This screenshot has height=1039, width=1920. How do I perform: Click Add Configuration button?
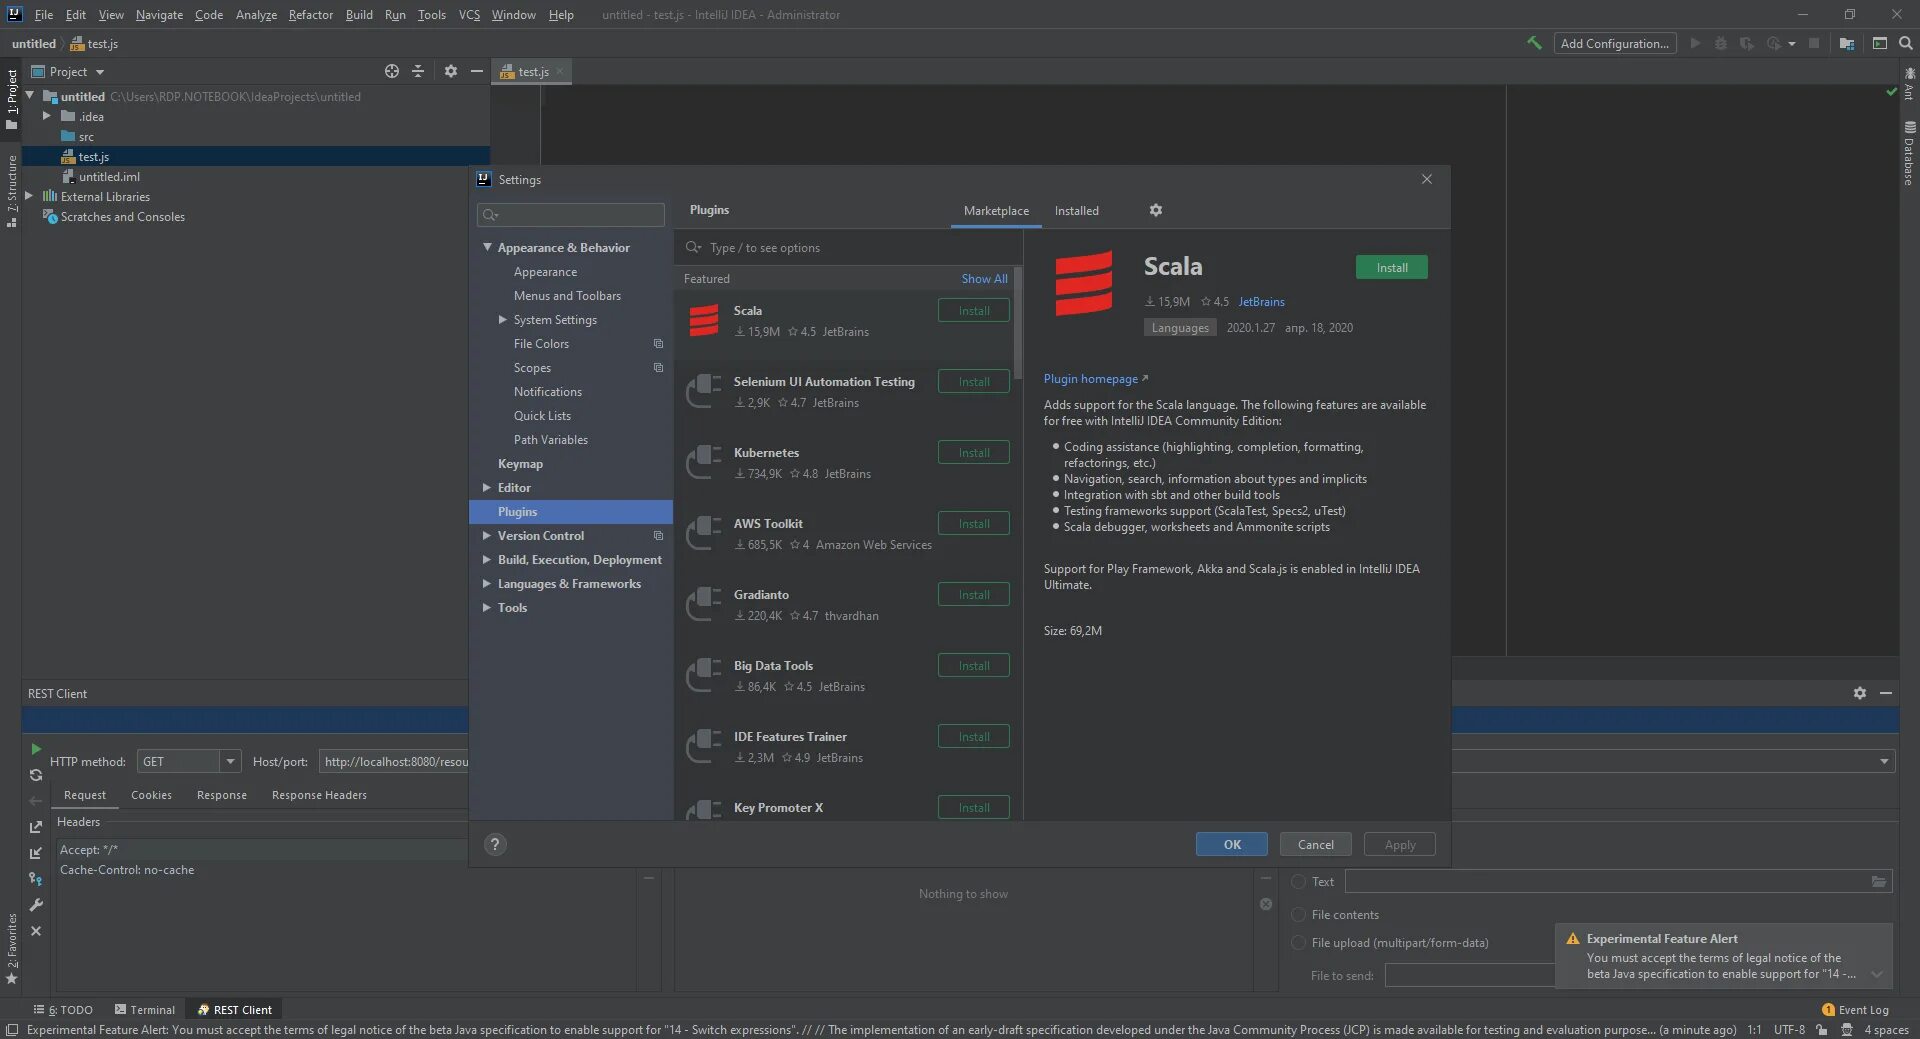[1615, 43]
